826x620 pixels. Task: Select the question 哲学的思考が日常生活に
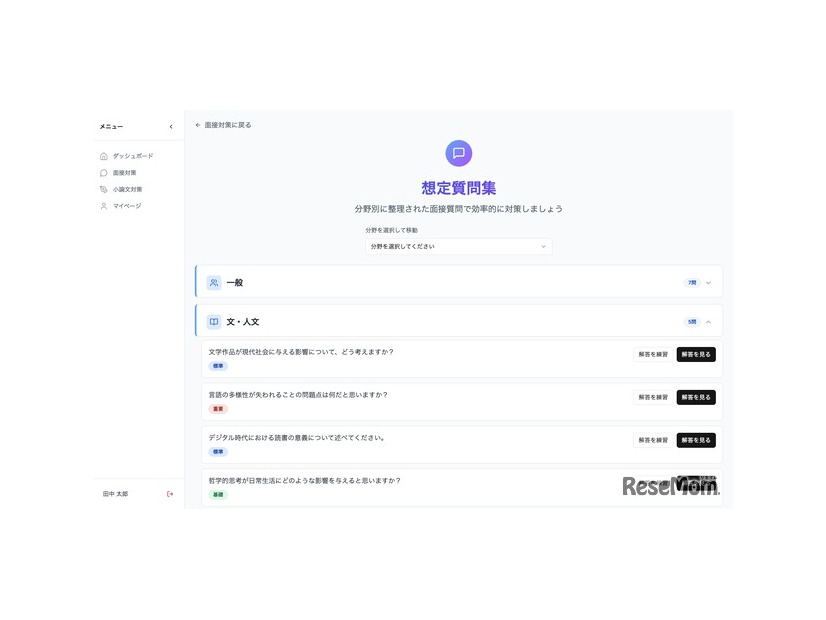[304, 480]
